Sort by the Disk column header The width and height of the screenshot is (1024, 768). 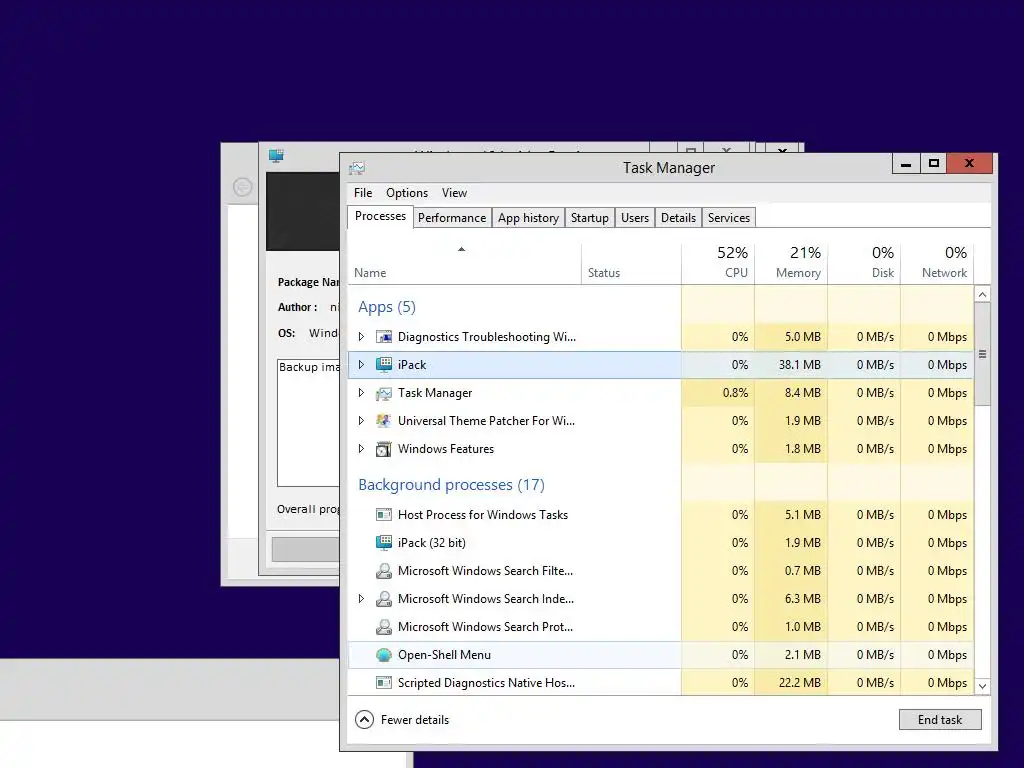(x=864, y=264)
